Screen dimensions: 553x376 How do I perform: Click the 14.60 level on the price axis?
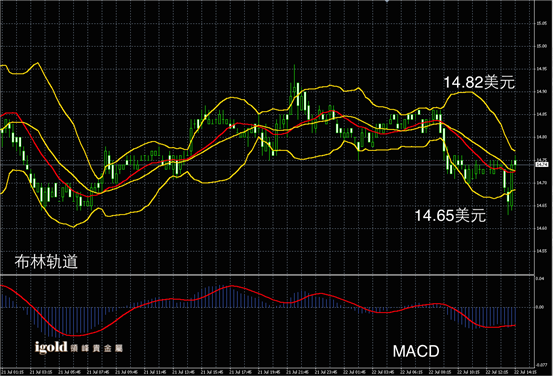point(541,228)
